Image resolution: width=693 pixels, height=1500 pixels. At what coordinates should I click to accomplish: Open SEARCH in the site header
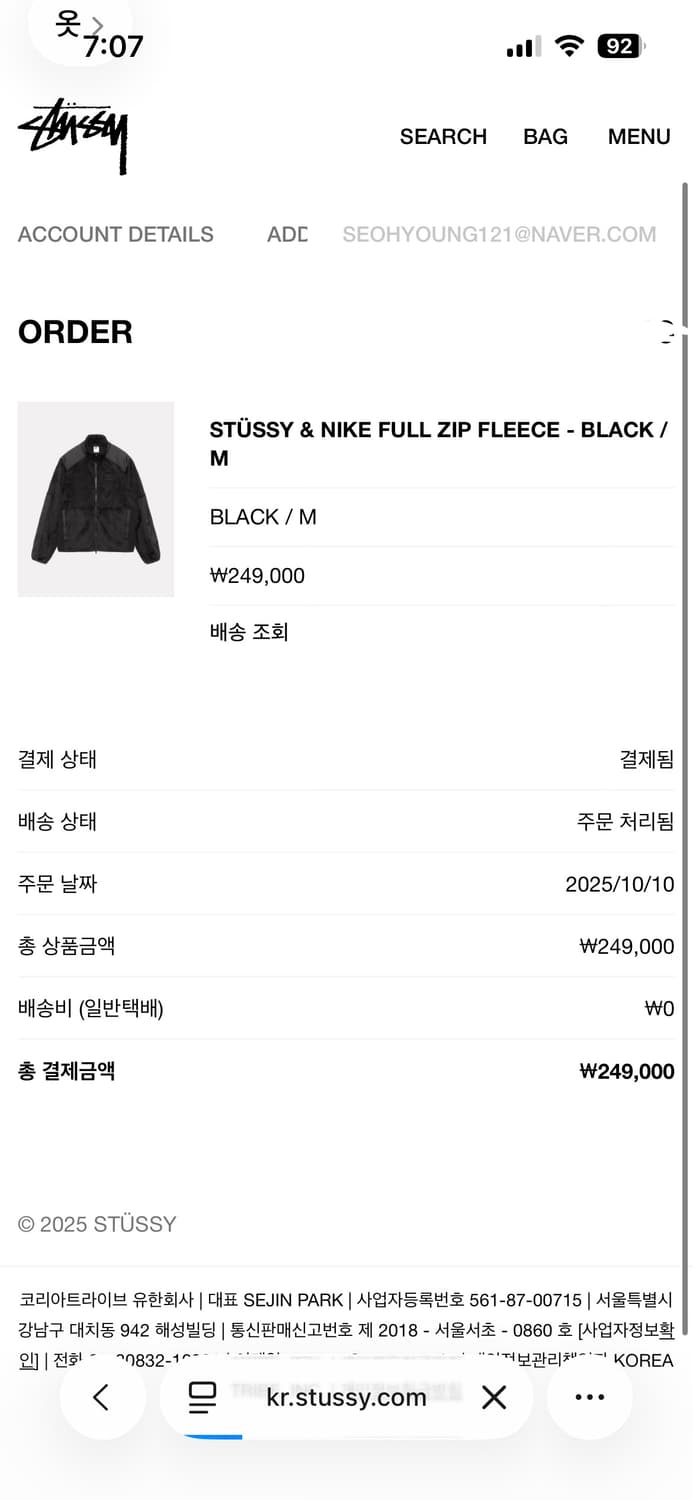point(443,137)
